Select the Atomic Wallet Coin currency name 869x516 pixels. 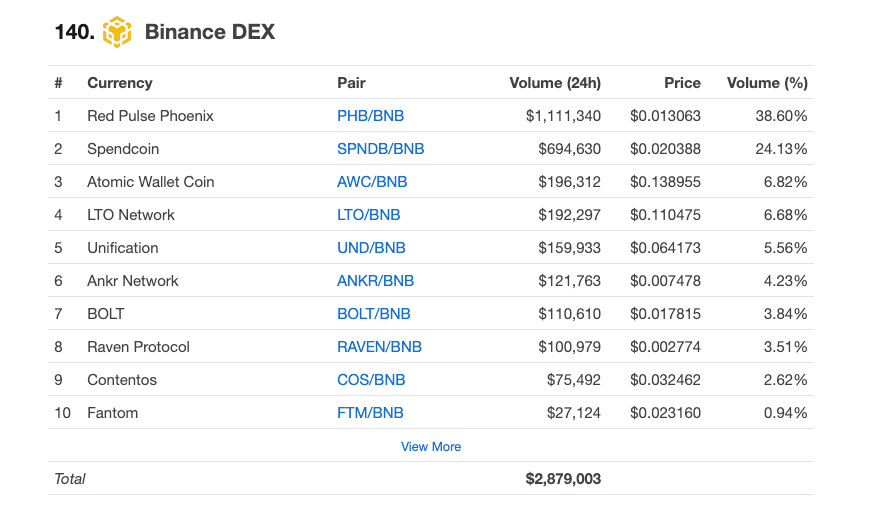click(151, 182)
